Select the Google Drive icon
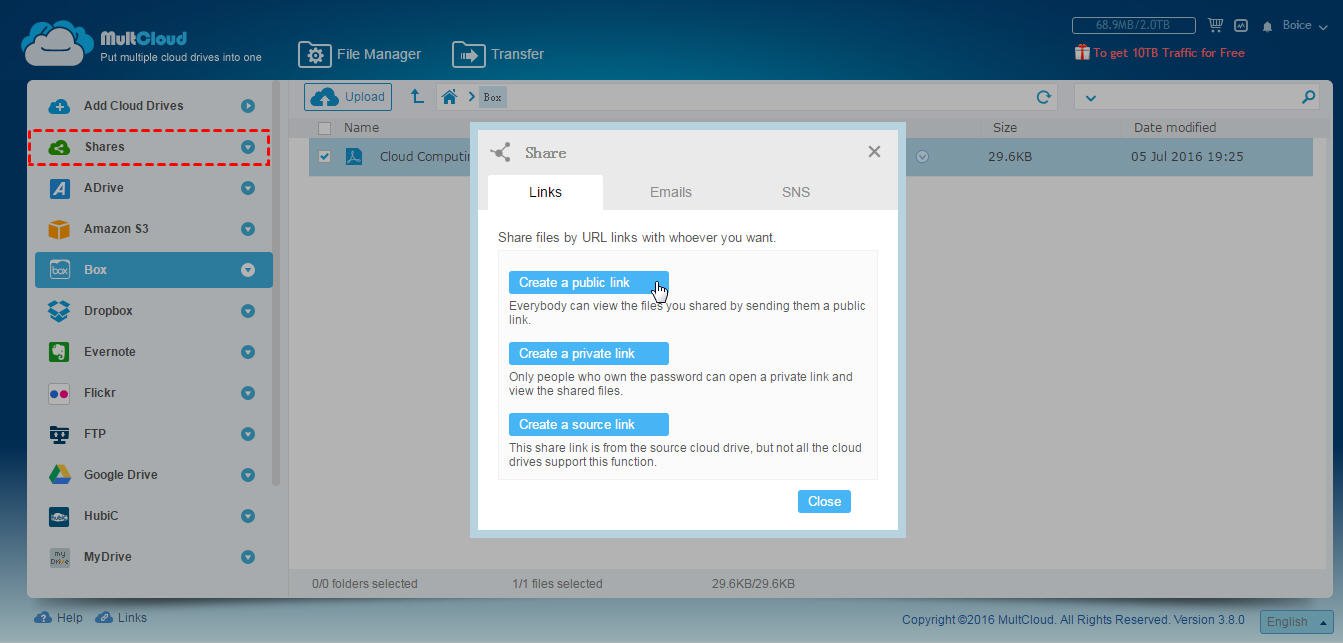This screenshot has height=643, width=1343. (x=59, y=475)
